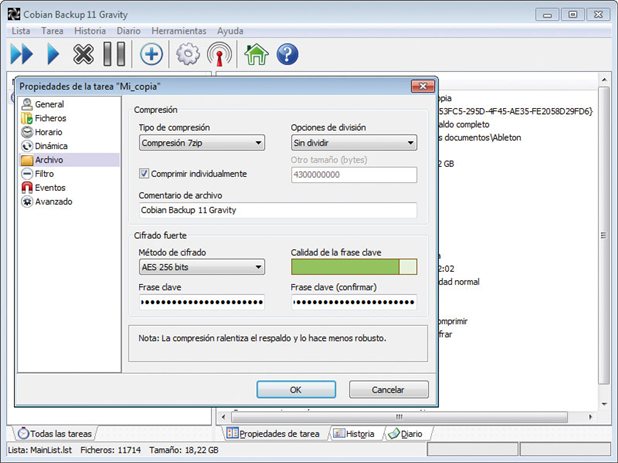This screenshot has width=618, height=463.
Task: Click the 'Ficheros: 11714' status text
Action: click(110, 450)
